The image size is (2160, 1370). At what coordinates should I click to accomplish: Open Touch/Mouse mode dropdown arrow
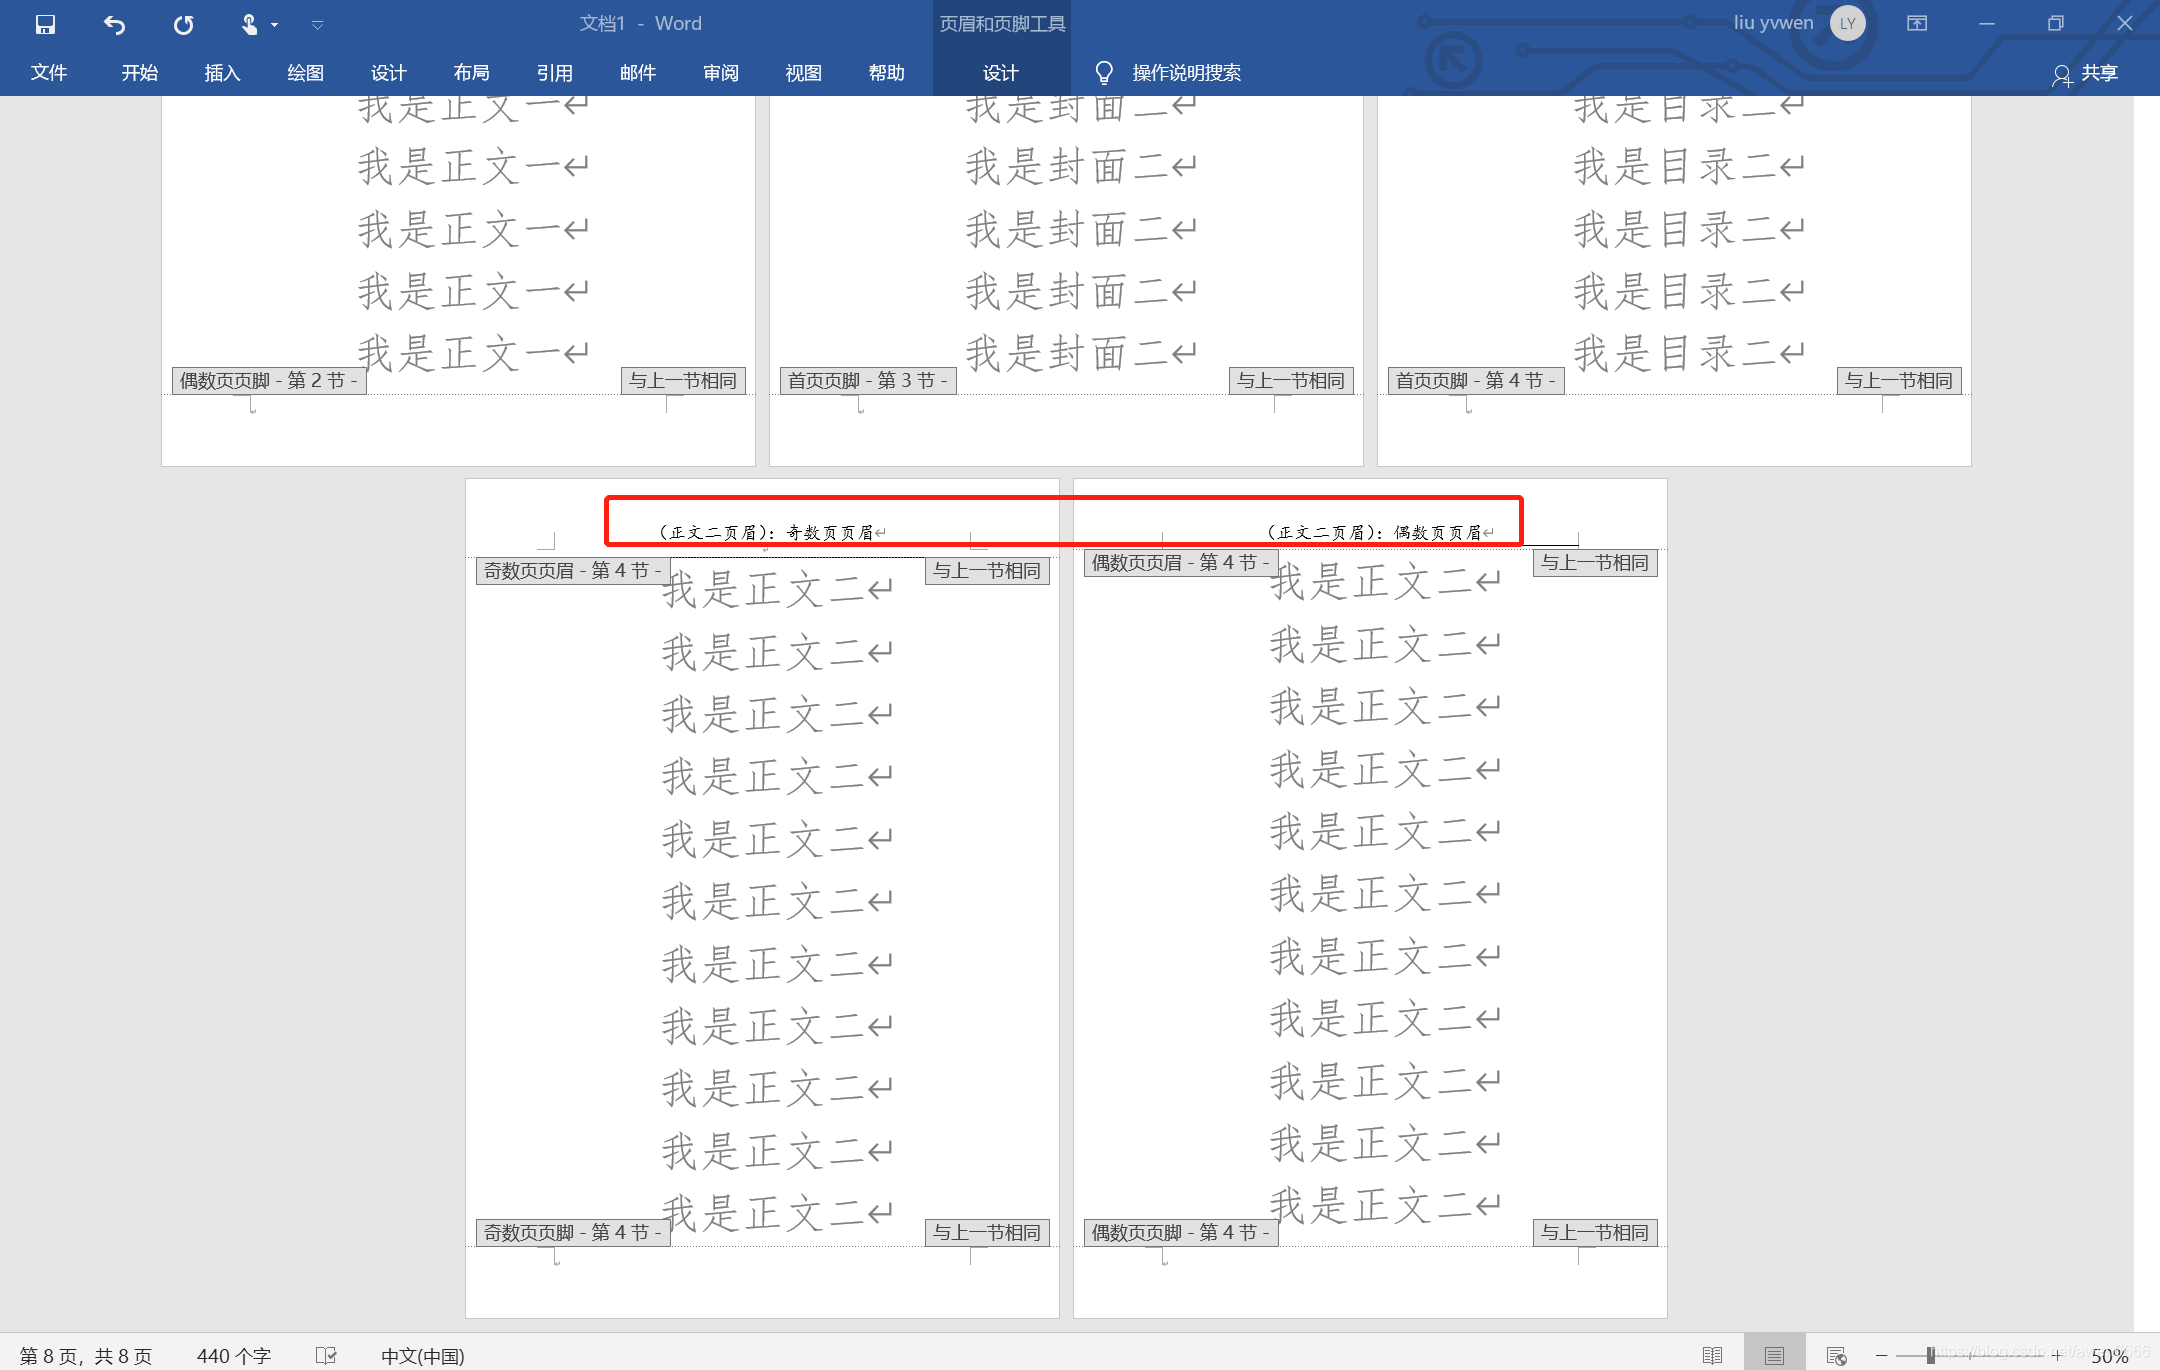[x=274, y=24]
